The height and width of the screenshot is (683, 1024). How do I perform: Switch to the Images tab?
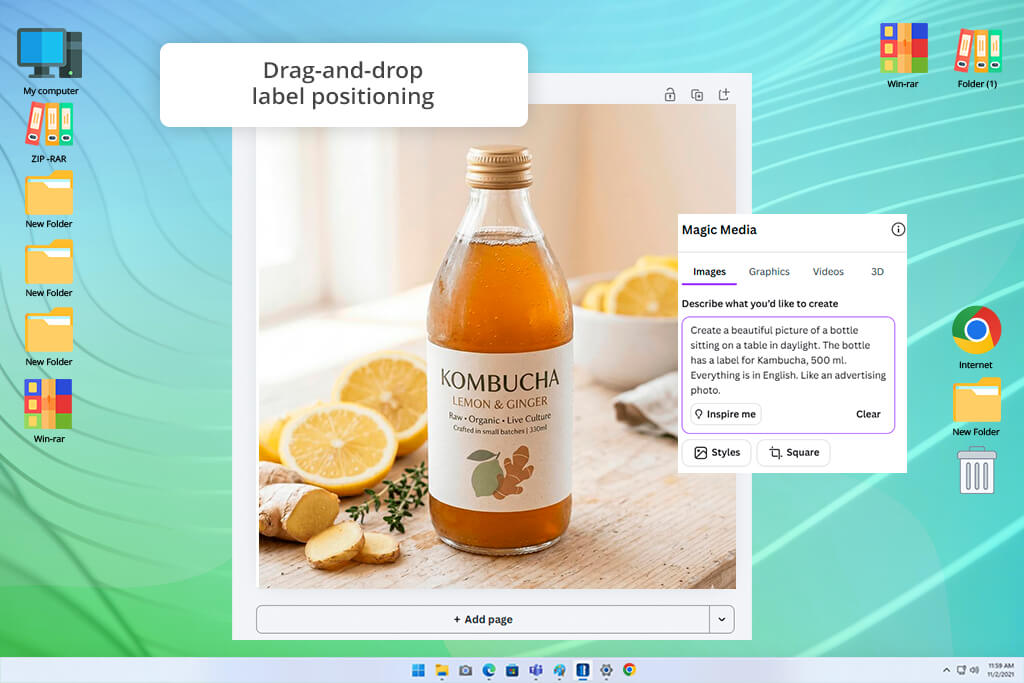[x=709, y=272]
